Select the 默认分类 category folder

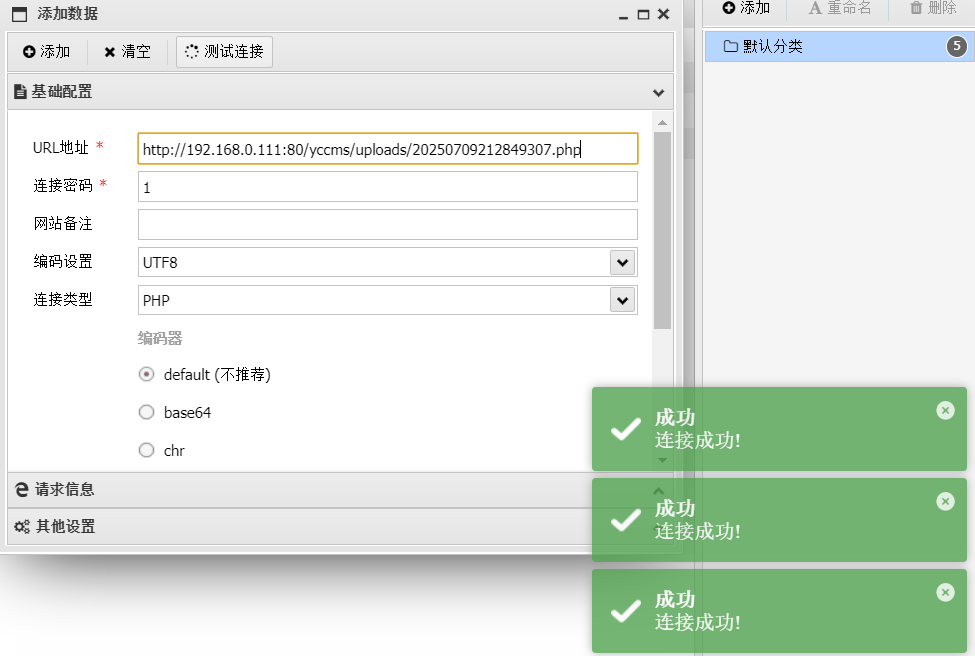(772, 46)
